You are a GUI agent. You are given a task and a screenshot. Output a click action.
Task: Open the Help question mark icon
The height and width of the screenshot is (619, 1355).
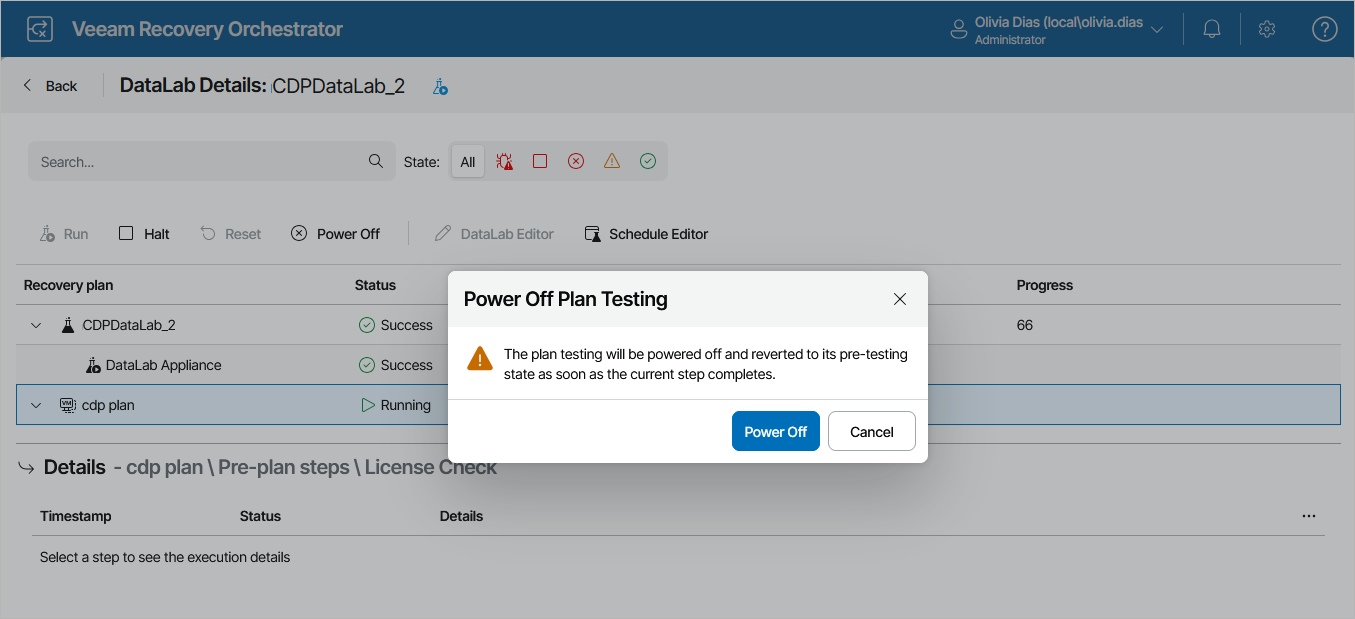pos(1324,29)
